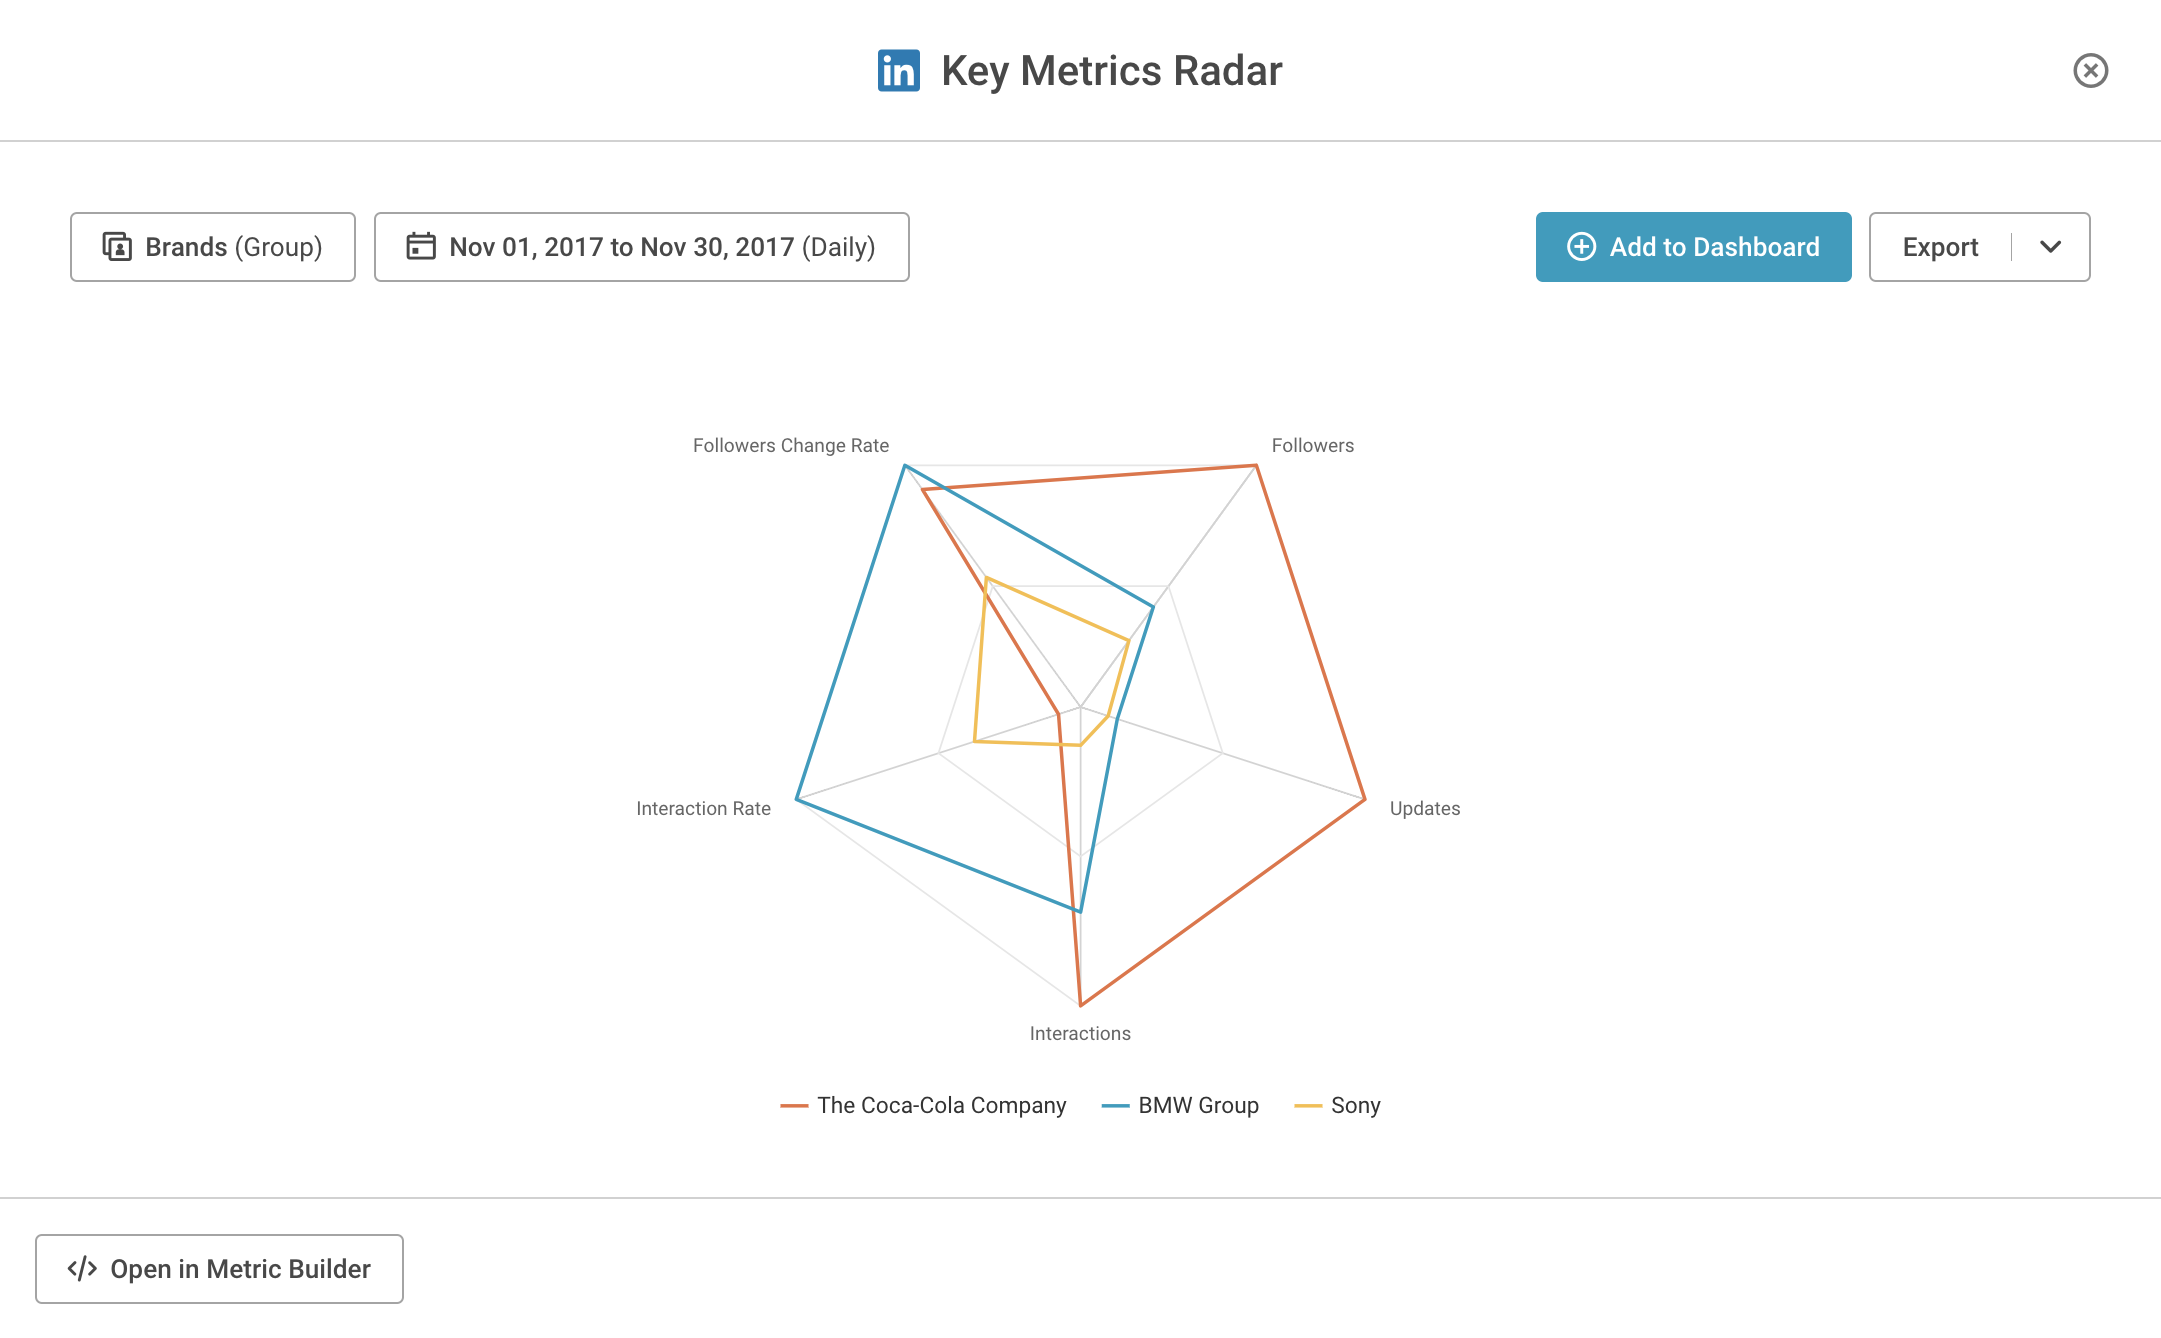Click the Export button
Image resolution: width=2161 pixels, height=1338 pixels.
pyautogui.click(x=1940, y=247)
